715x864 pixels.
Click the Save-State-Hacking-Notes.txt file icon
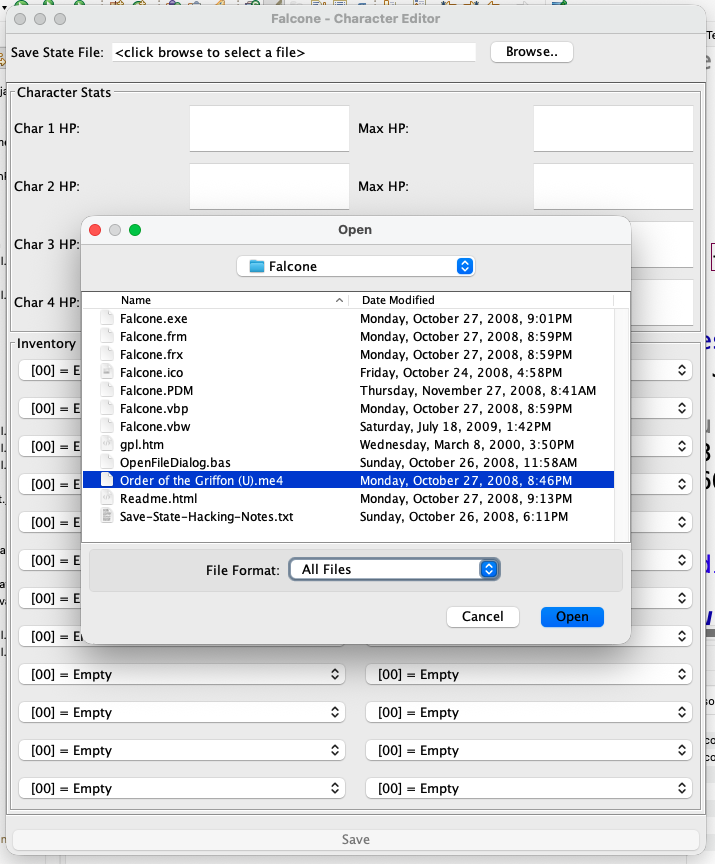pyautogui.click(x=107, y=516)
